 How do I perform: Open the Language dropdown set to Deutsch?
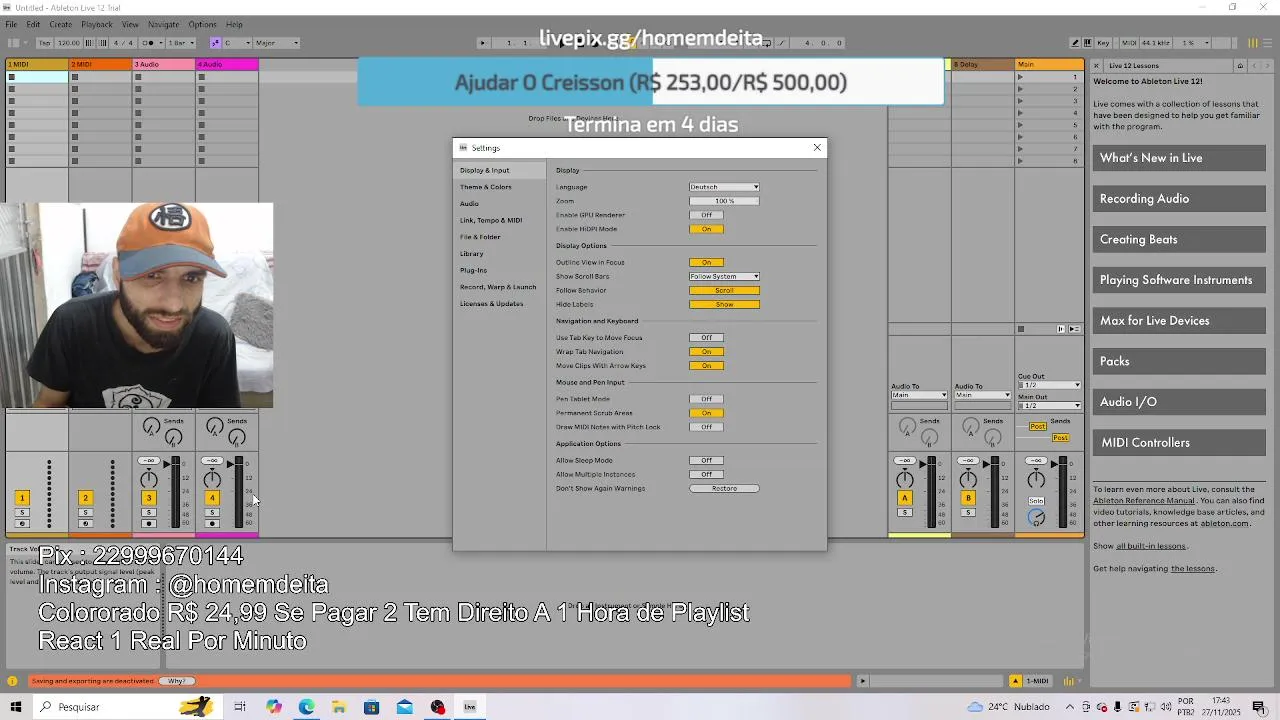tap(724, 187)
